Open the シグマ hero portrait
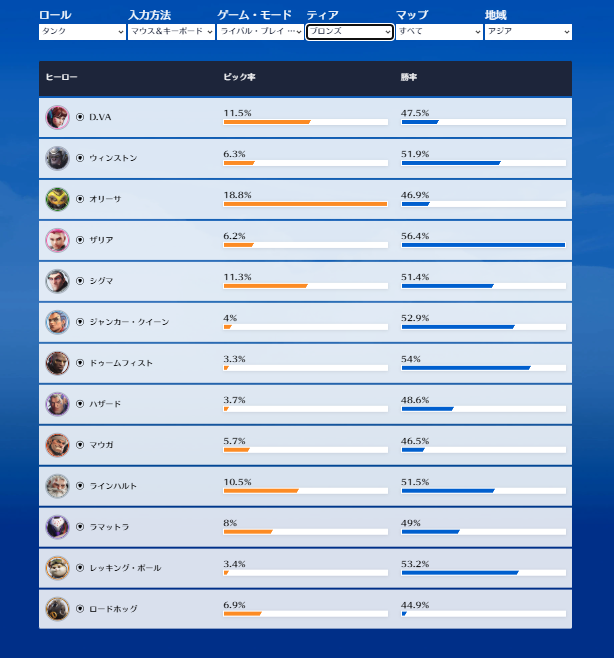This screenshot has width=614, height=658. click(x=57, y=281)
